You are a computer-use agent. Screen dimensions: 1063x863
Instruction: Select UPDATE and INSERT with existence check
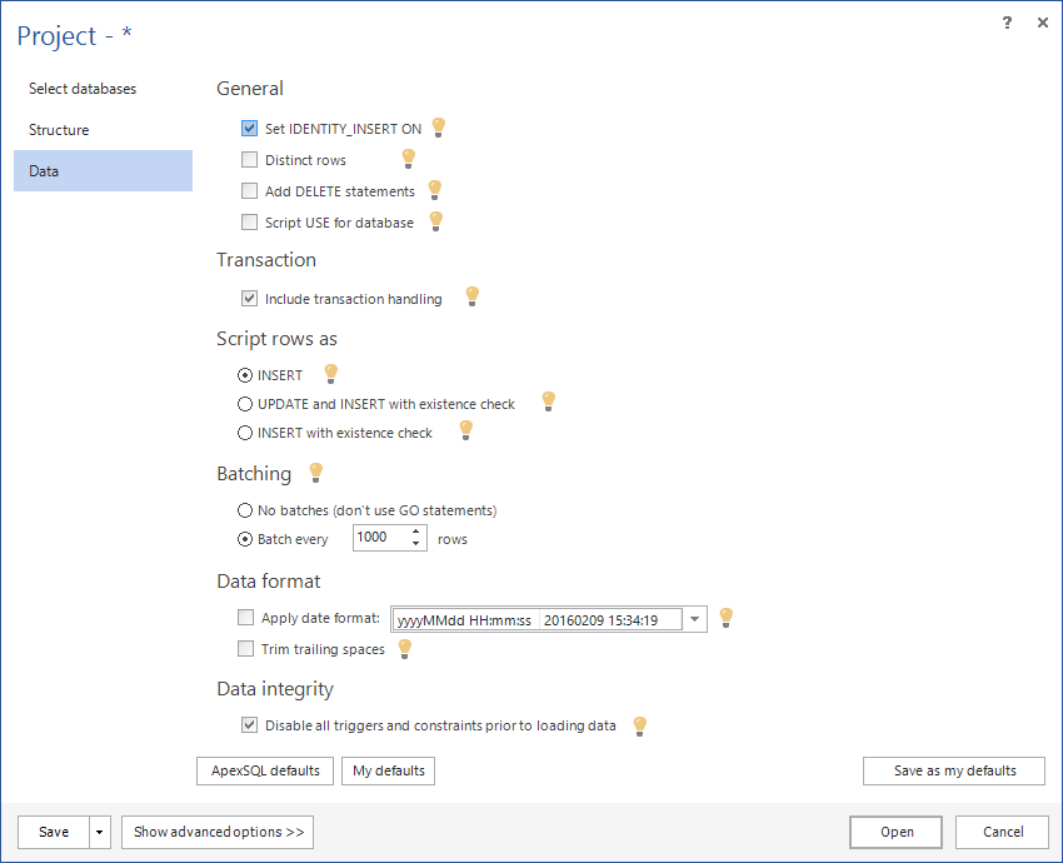(245, 404)
